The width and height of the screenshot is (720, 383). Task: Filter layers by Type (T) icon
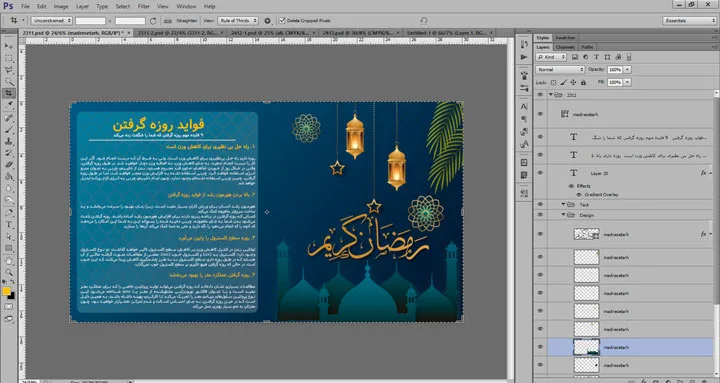pos(596,57)
